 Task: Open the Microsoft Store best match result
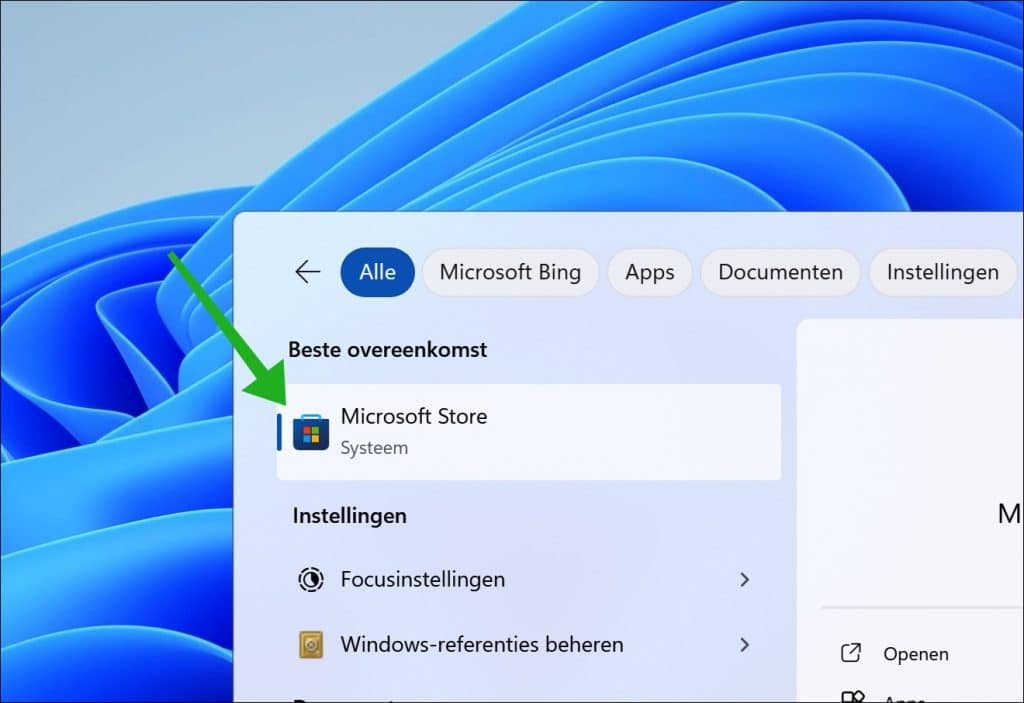(x=528, y=432)
